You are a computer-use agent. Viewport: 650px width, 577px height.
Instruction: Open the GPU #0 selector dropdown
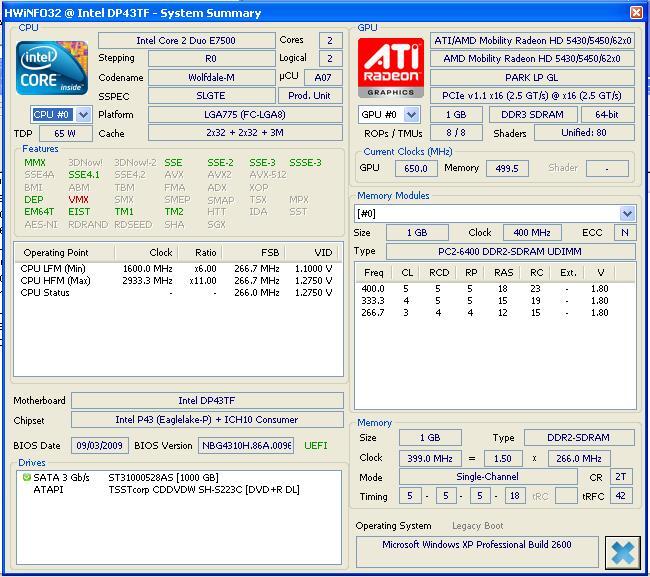pos(411,114)
